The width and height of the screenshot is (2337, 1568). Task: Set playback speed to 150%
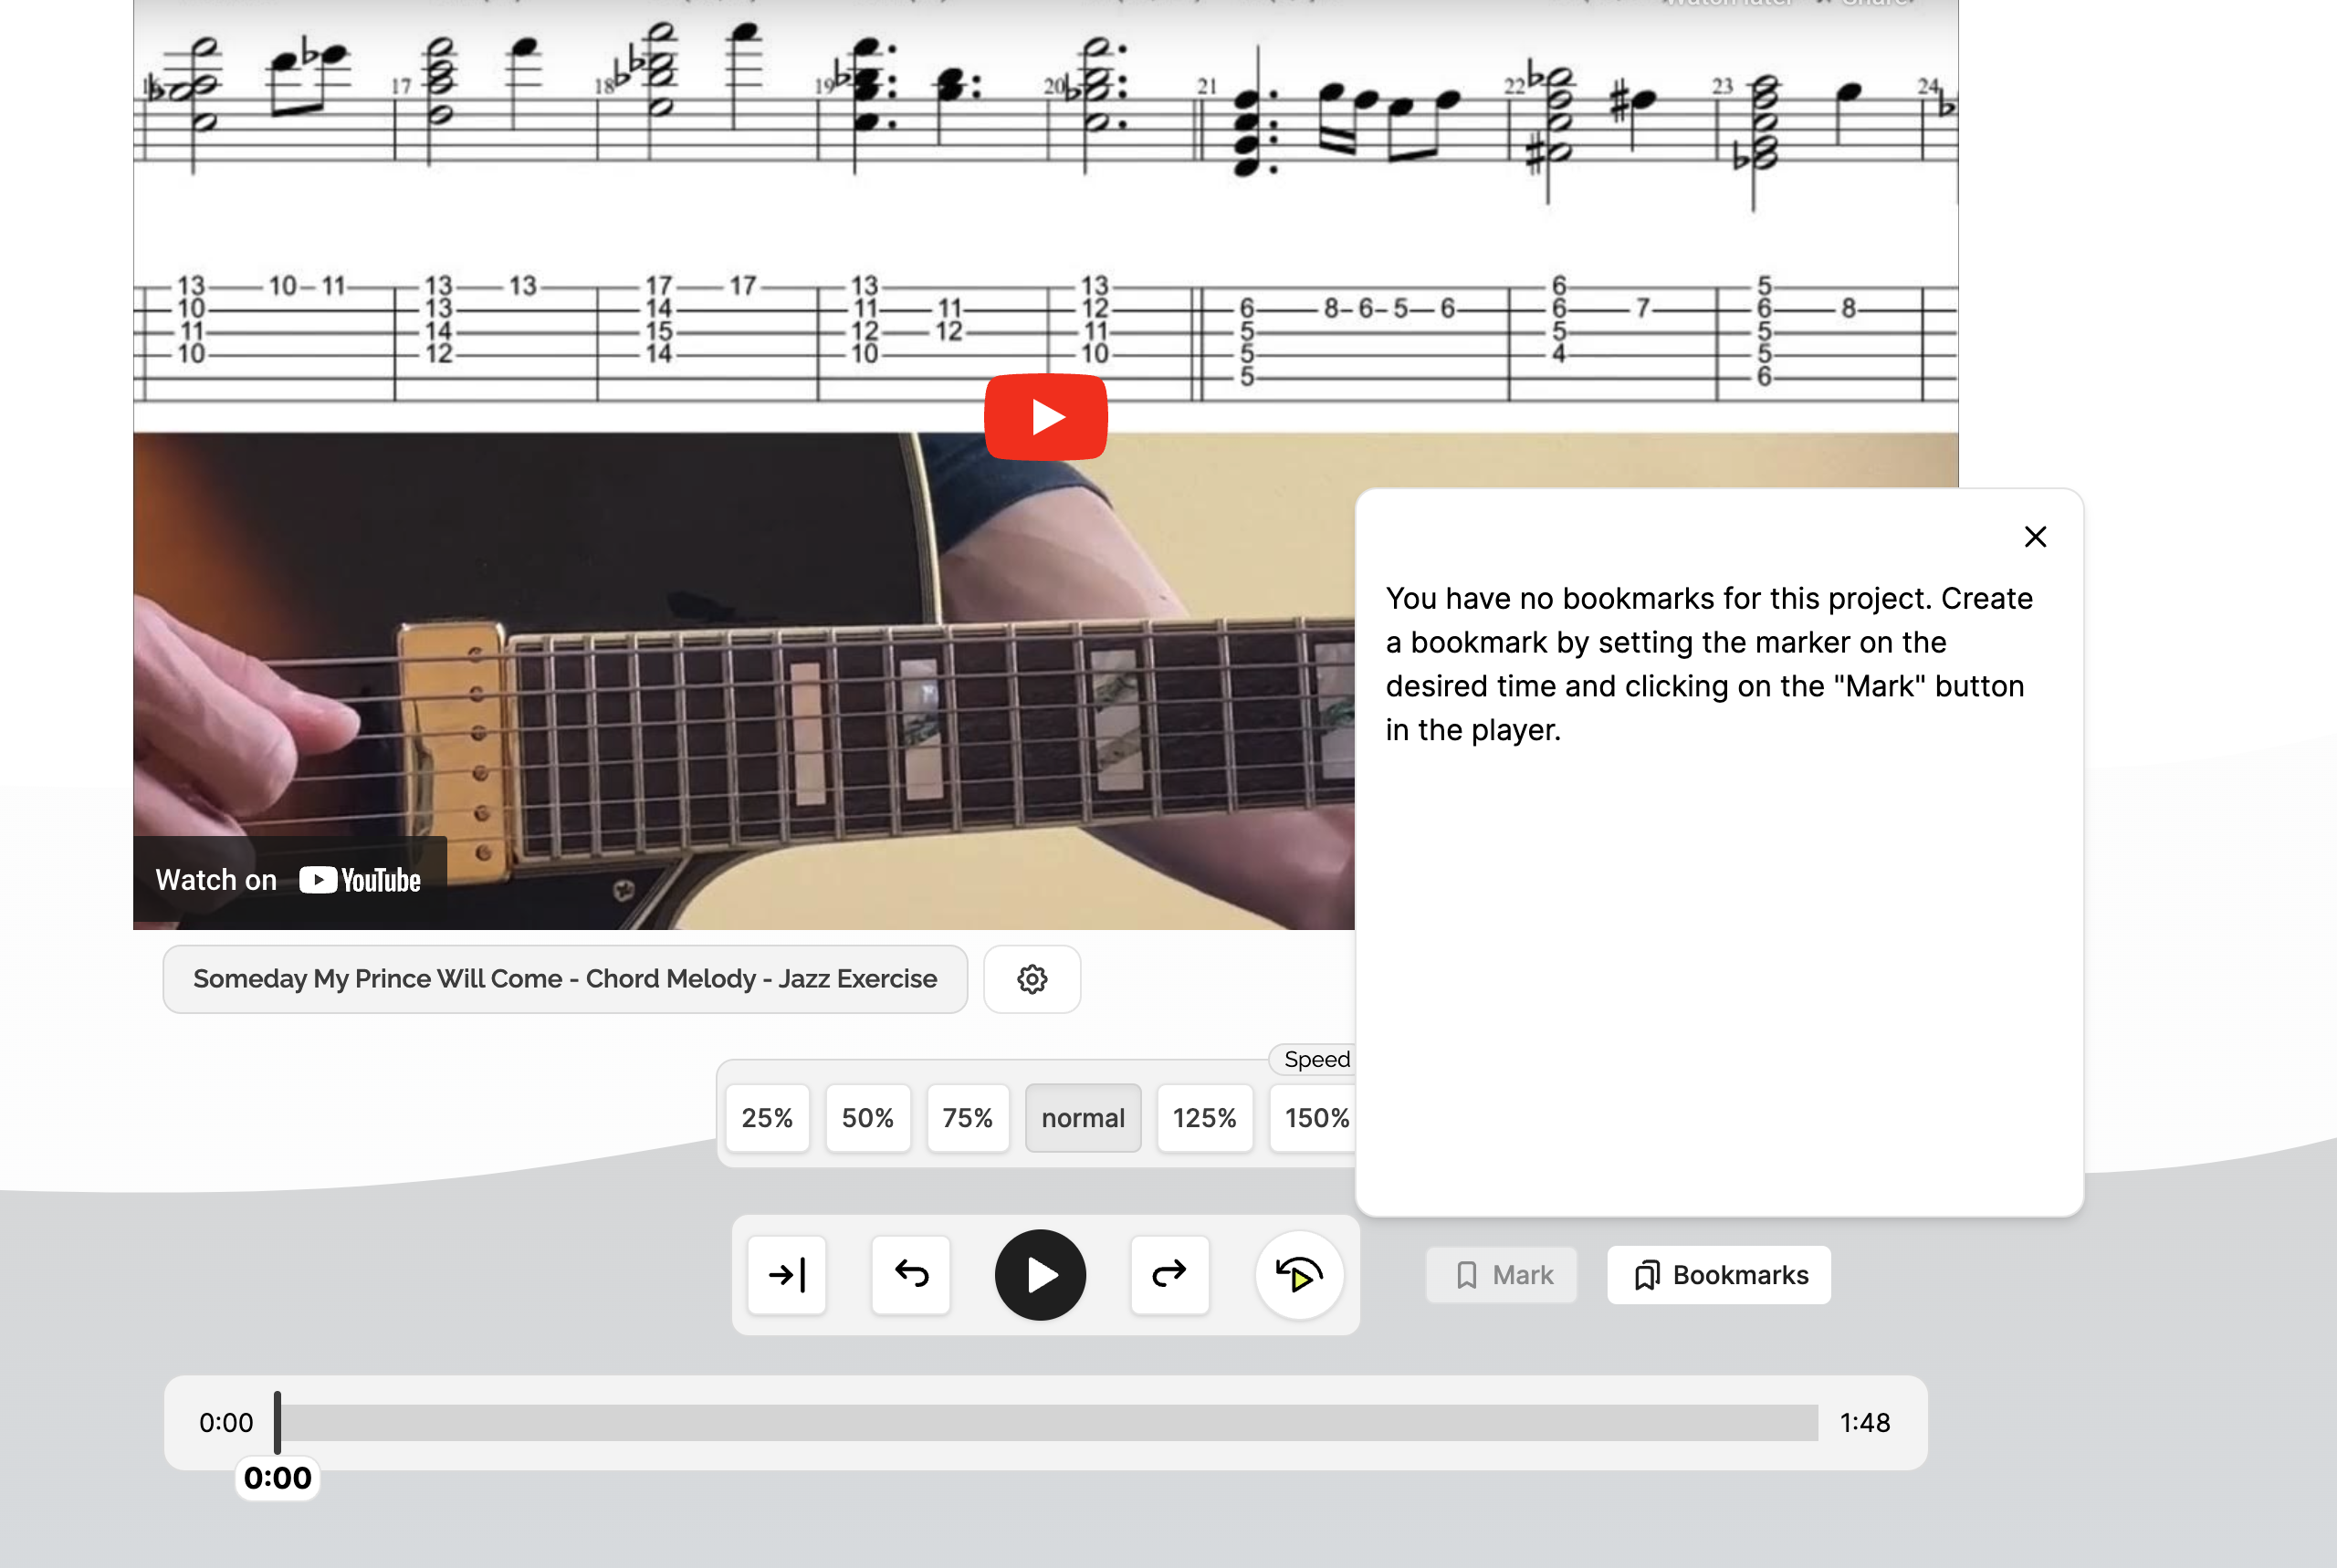[x=1313, y=1118]
